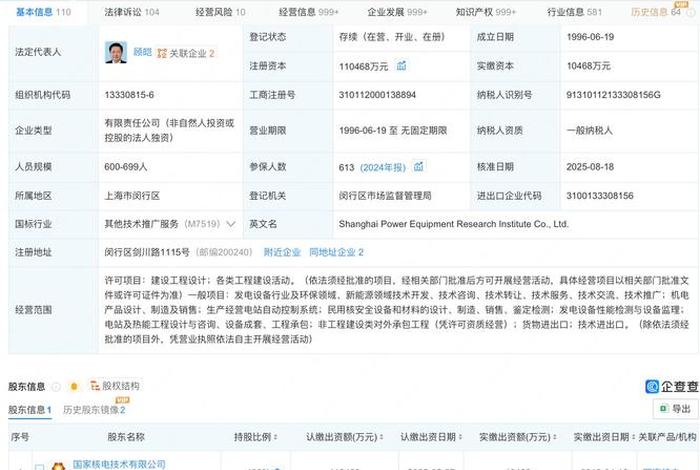Open the 历史信息 tab
Image resolution: width=700 pixels, height=470 pixels.
(x=656, y=12)
